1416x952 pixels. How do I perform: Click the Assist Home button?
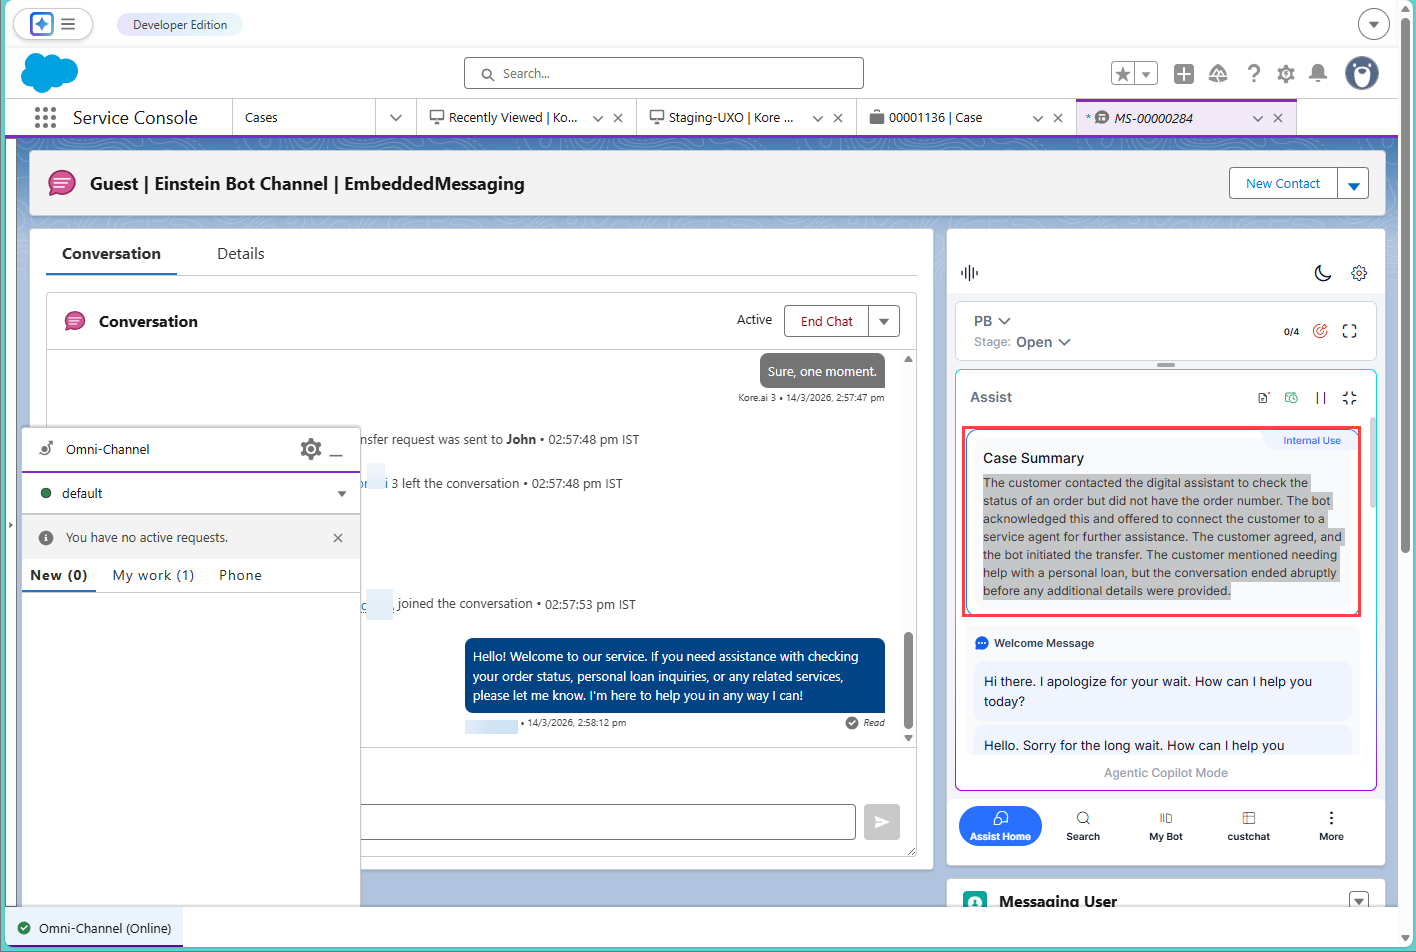pos(1000,826)
